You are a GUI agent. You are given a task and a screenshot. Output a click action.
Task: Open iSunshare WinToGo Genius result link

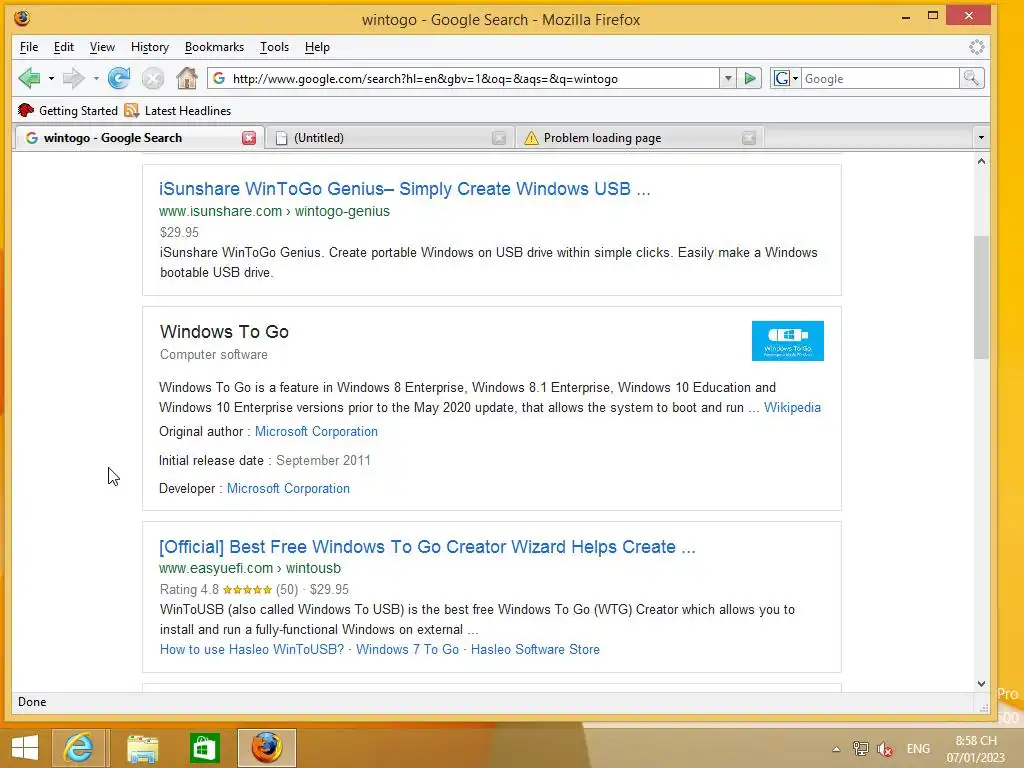pos(404,189)
